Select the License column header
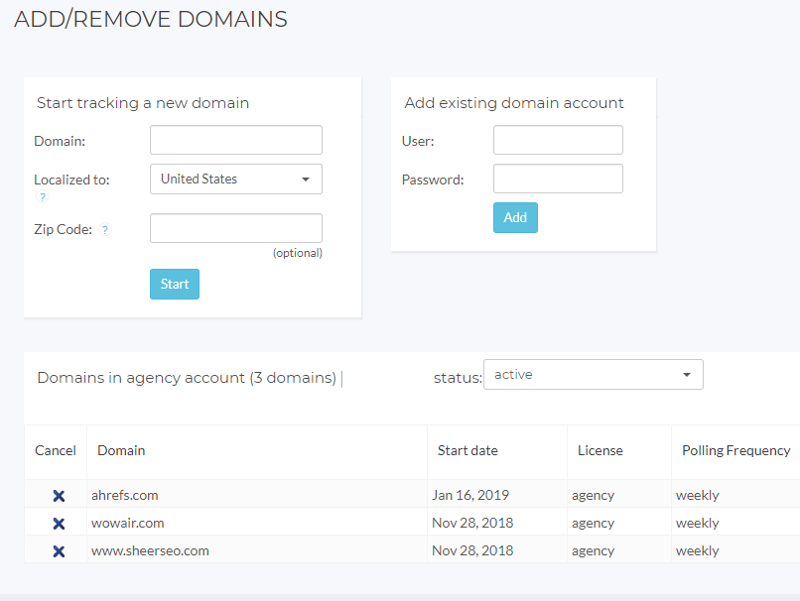The image size is (800, 601). click(600, 451)
